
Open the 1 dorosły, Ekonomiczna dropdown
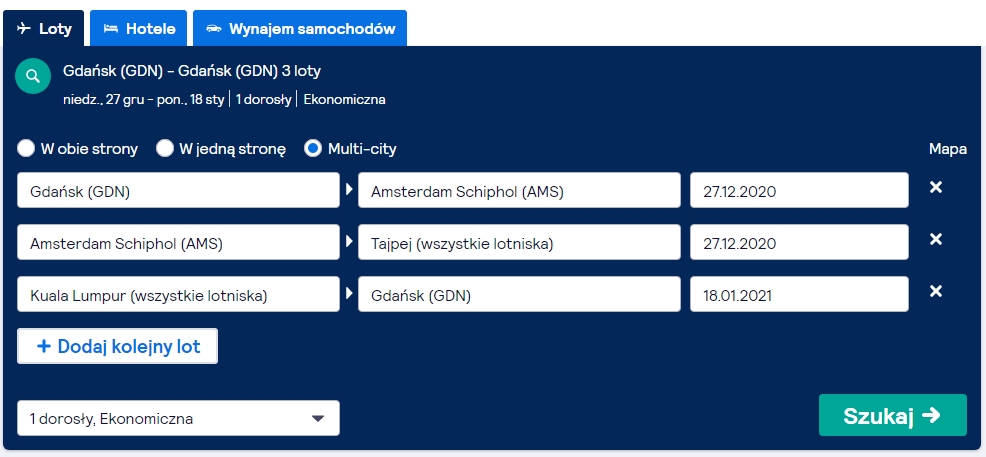pos(179,418)
